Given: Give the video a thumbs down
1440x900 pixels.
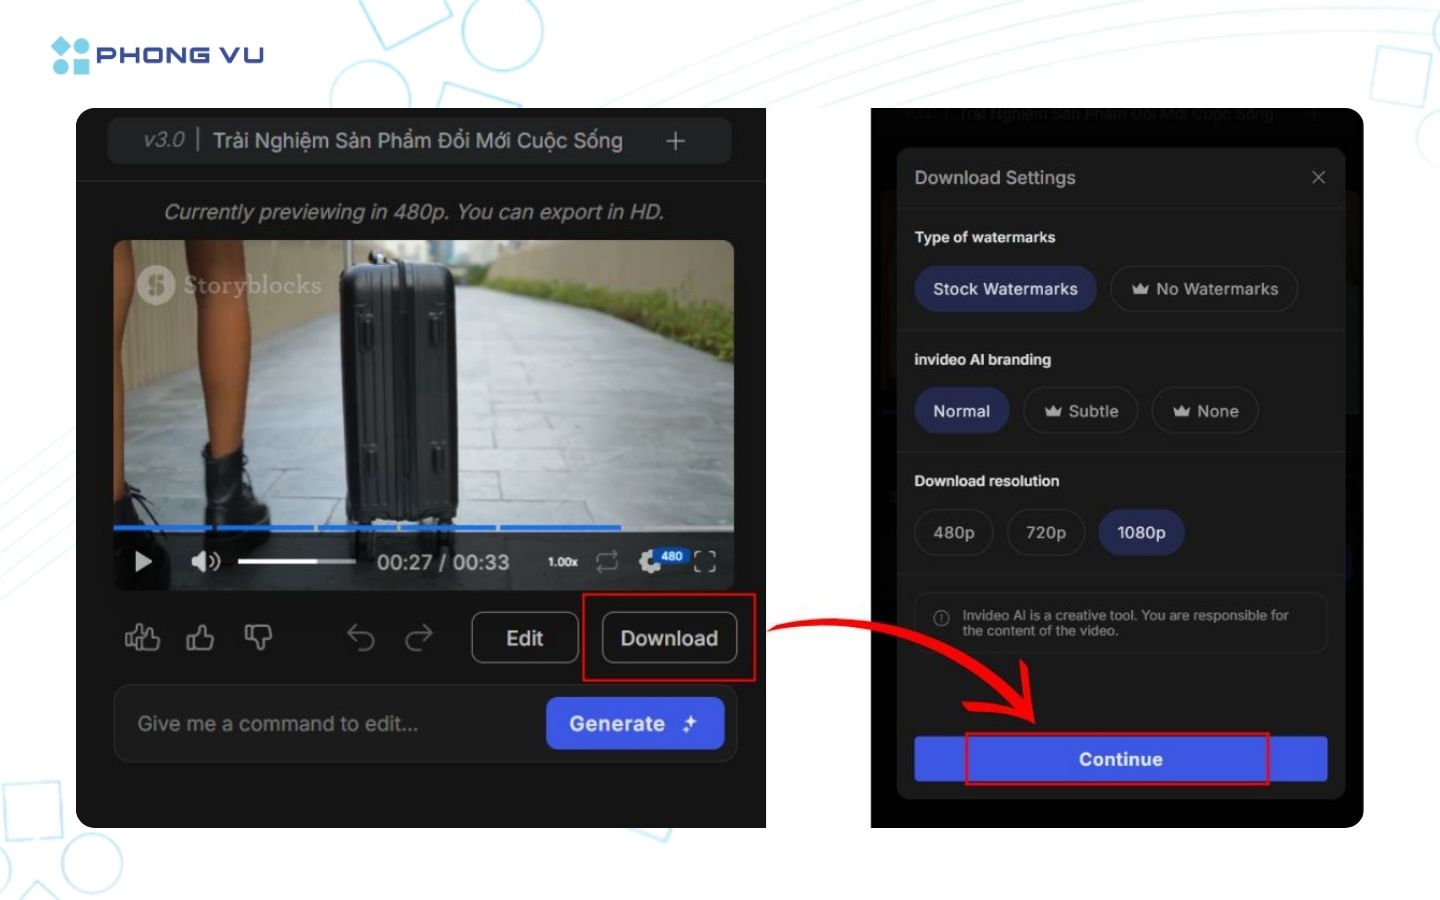Looking at the screenshot, I should click(x=257, y=637).
